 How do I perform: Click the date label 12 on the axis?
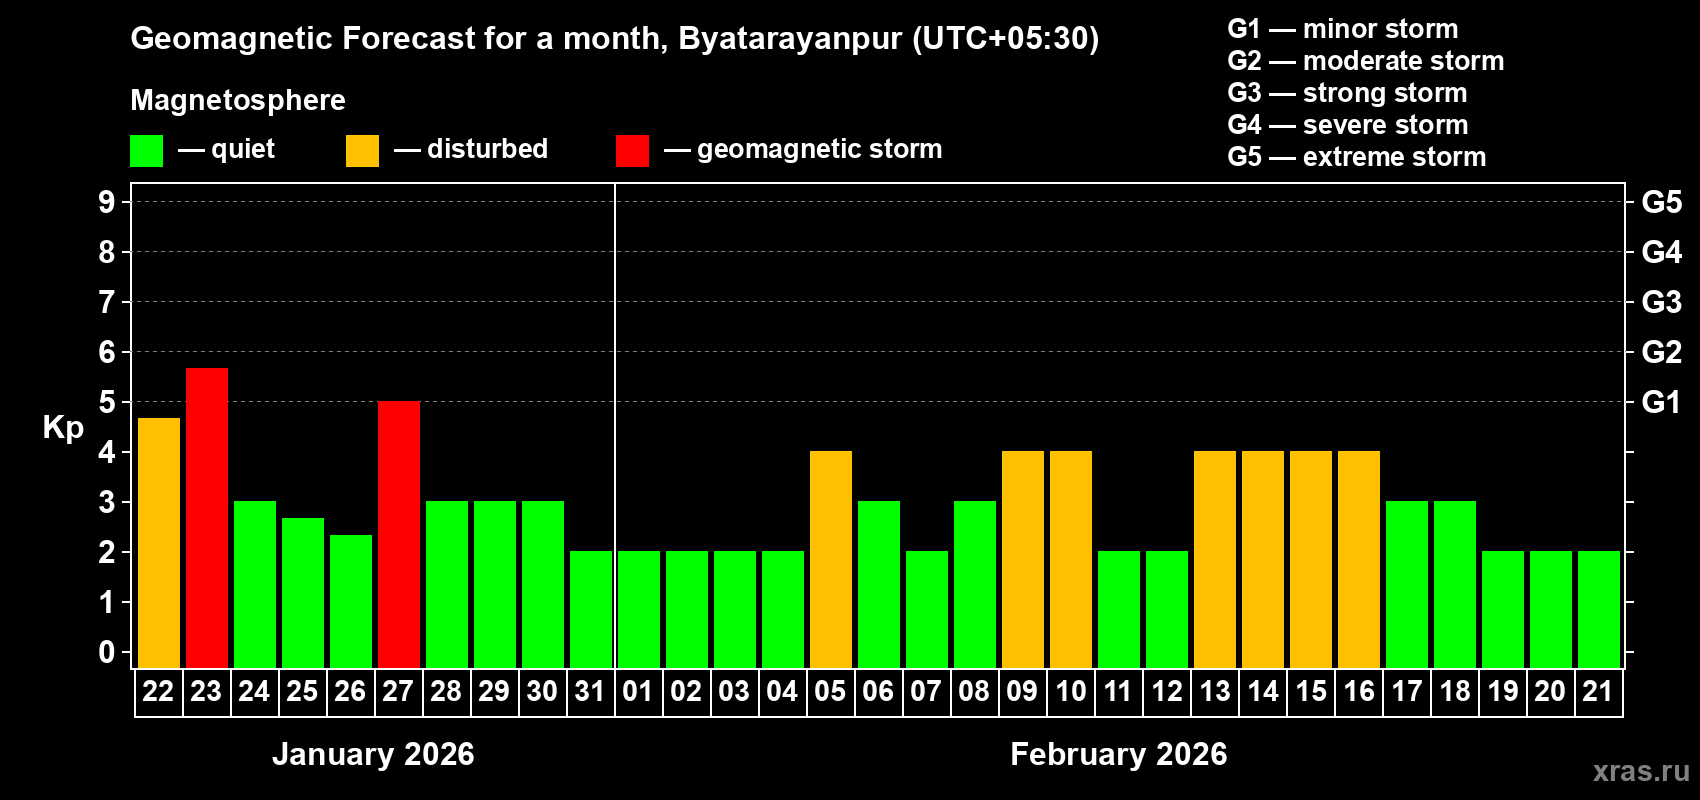(1167, 692)
